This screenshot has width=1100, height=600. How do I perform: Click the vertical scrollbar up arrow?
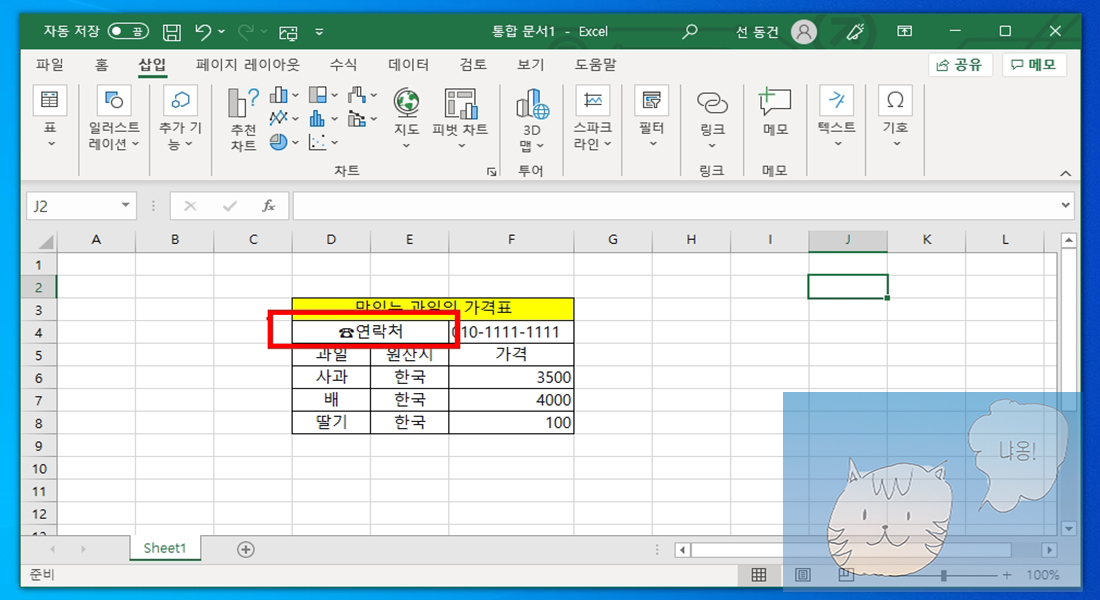click(x=1068, y=240)
